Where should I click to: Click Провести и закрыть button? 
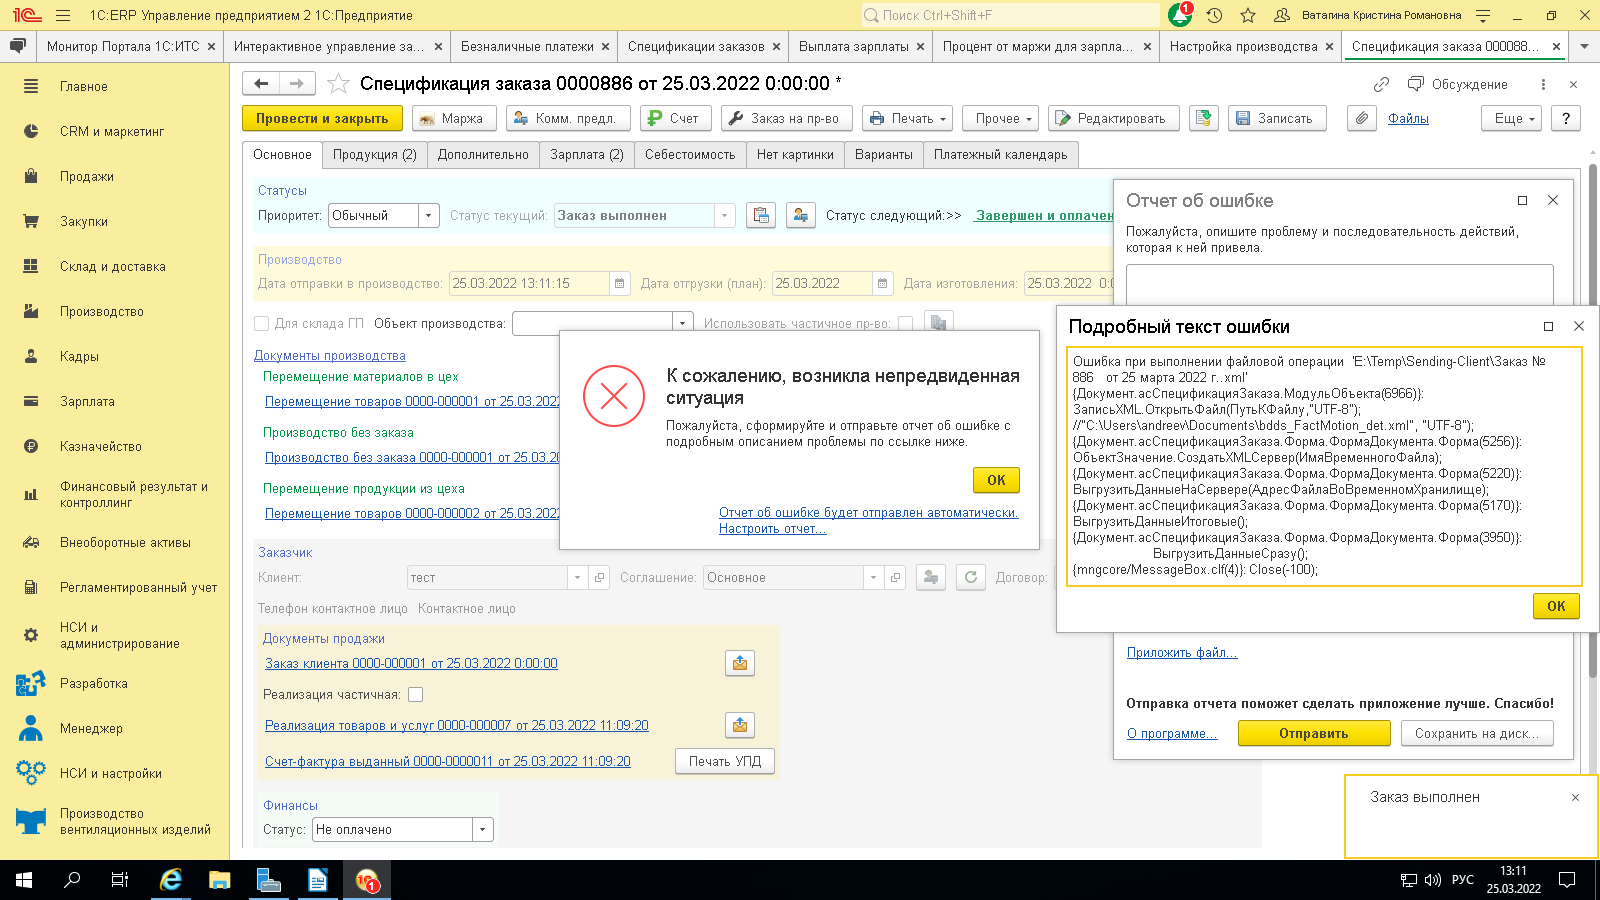[322, 118]
